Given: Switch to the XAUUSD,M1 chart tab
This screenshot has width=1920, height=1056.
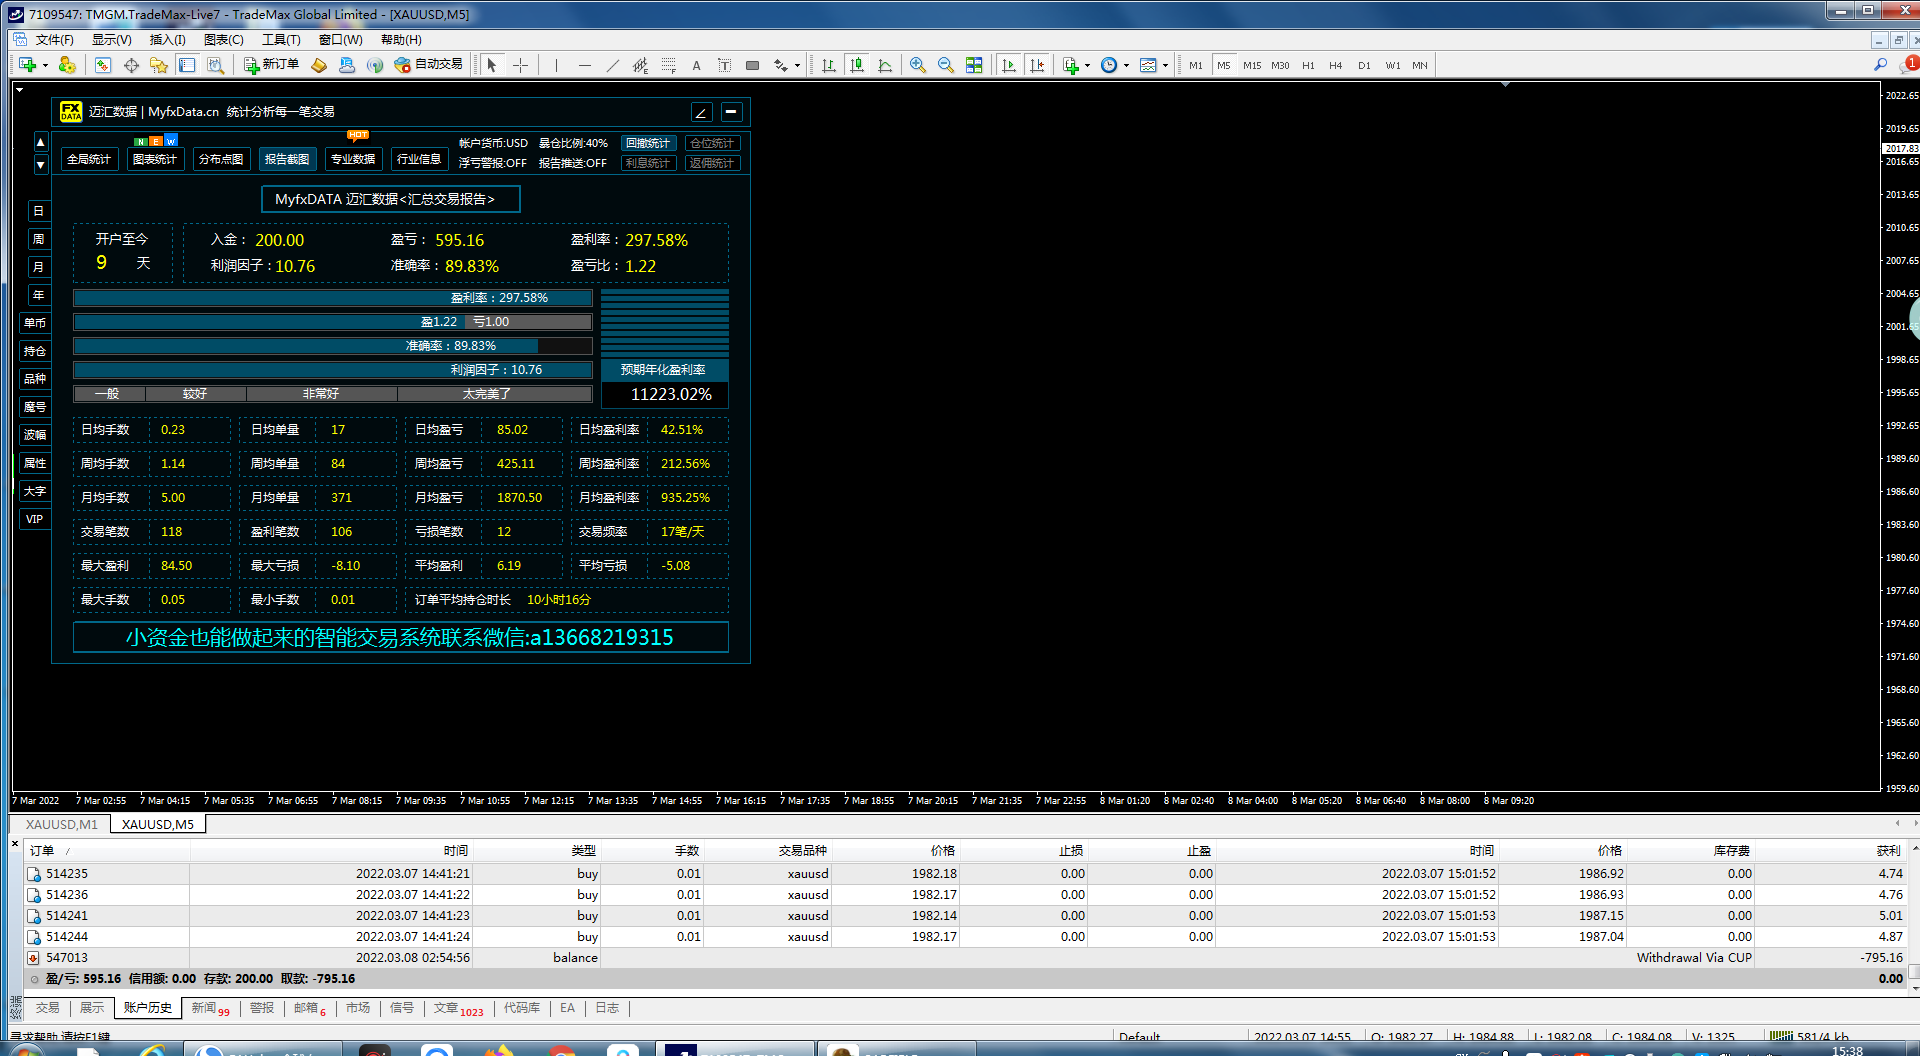Looking at the screenshot, I should [x=62, y=824].
